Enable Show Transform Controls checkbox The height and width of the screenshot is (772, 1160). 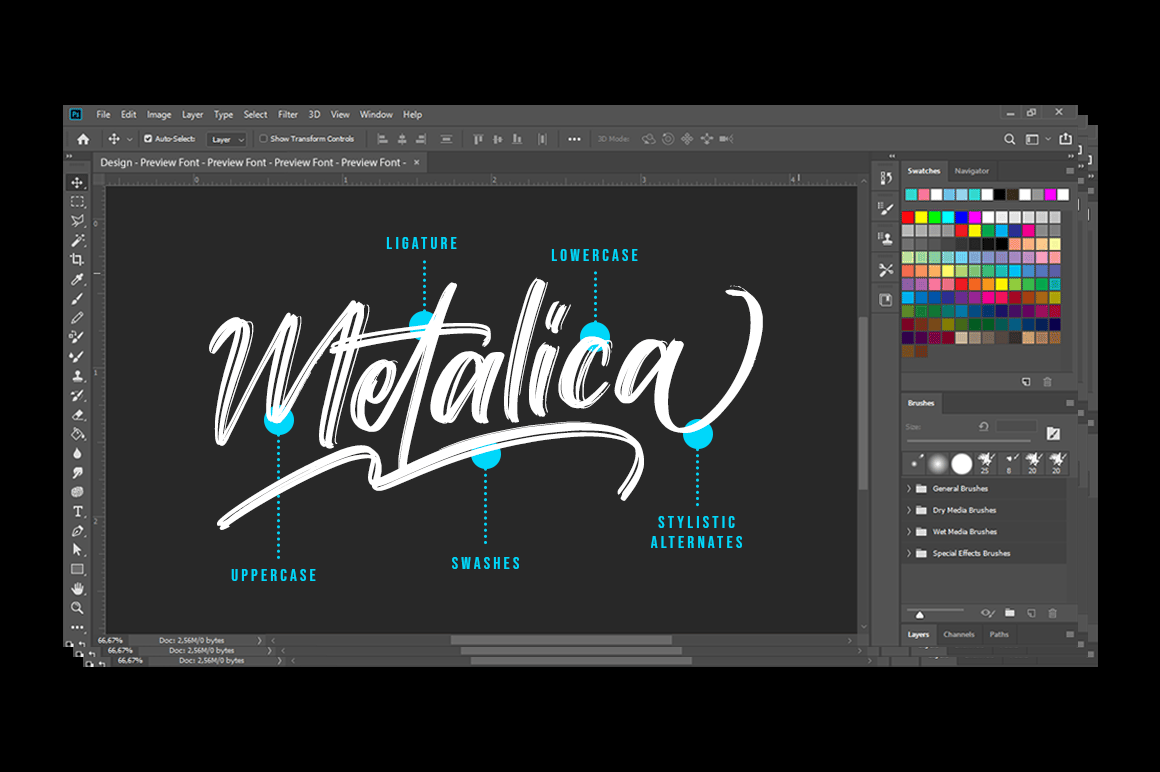(x=263, y=139)
